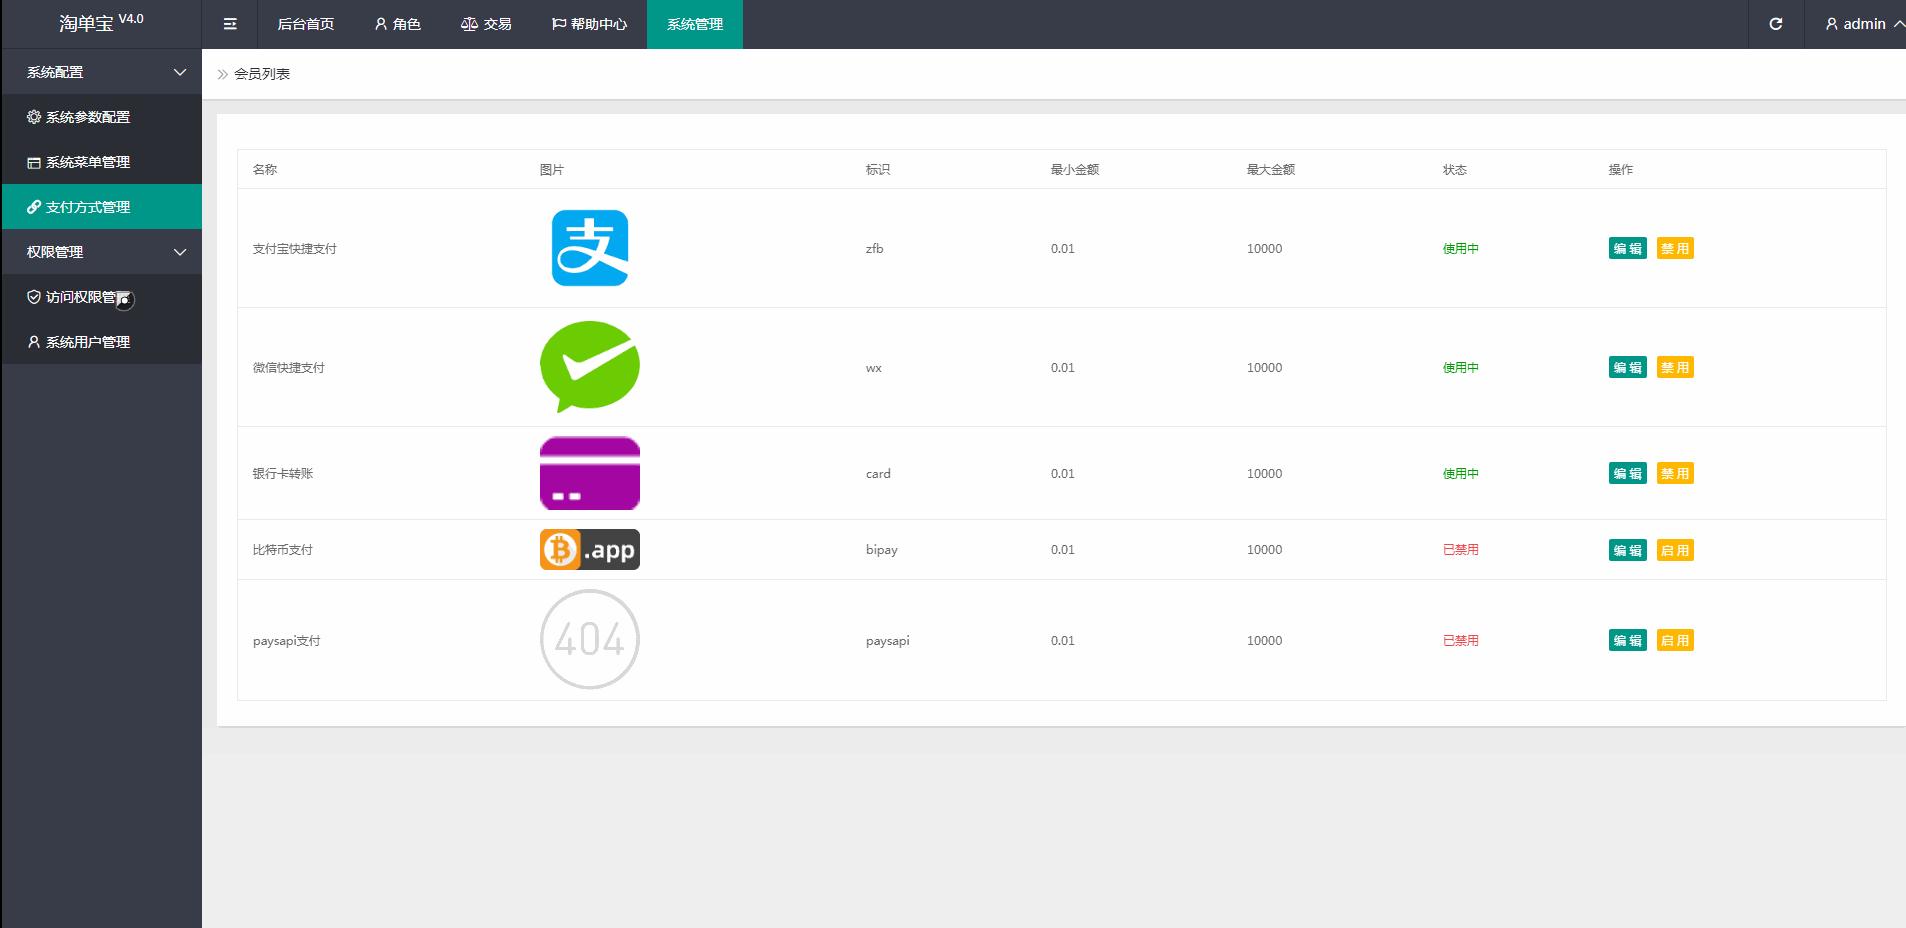1906x928 pixels.
Task: Edit the 支付宝快捷支付 payment method
Action: click(x=1627, y=249)
